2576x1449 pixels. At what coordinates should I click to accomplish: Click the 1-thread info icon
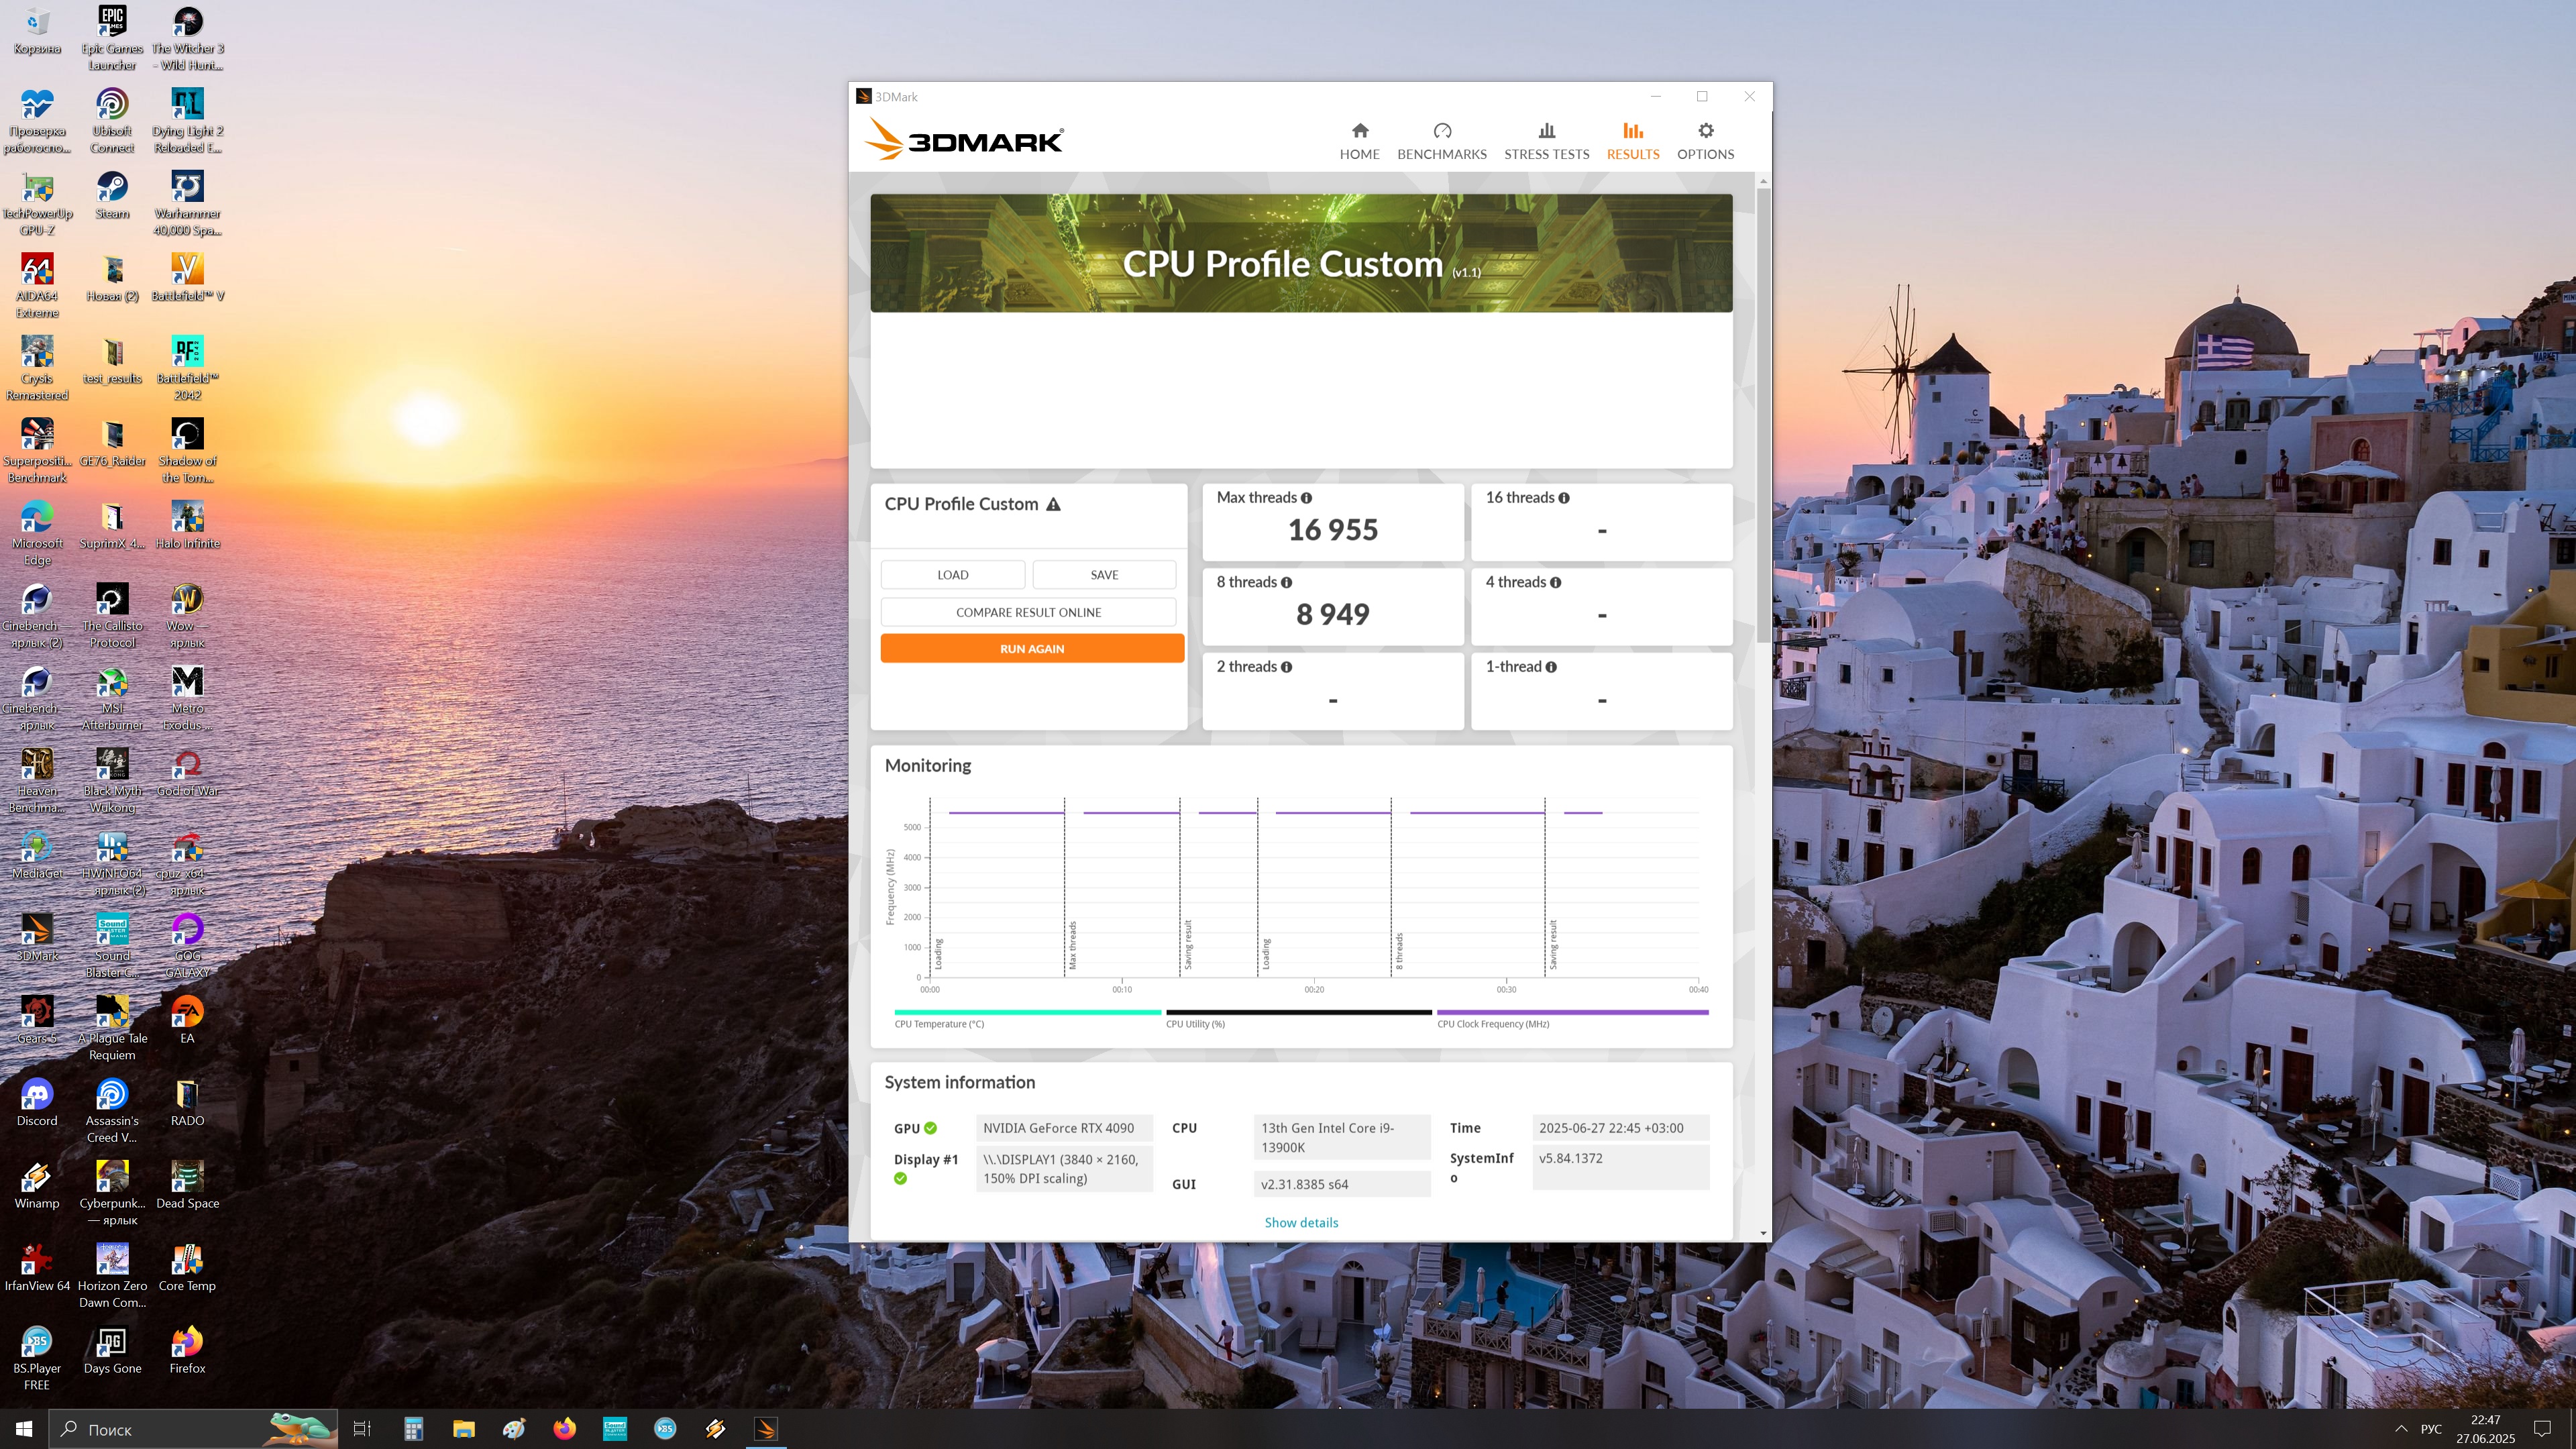[1551, 667]
